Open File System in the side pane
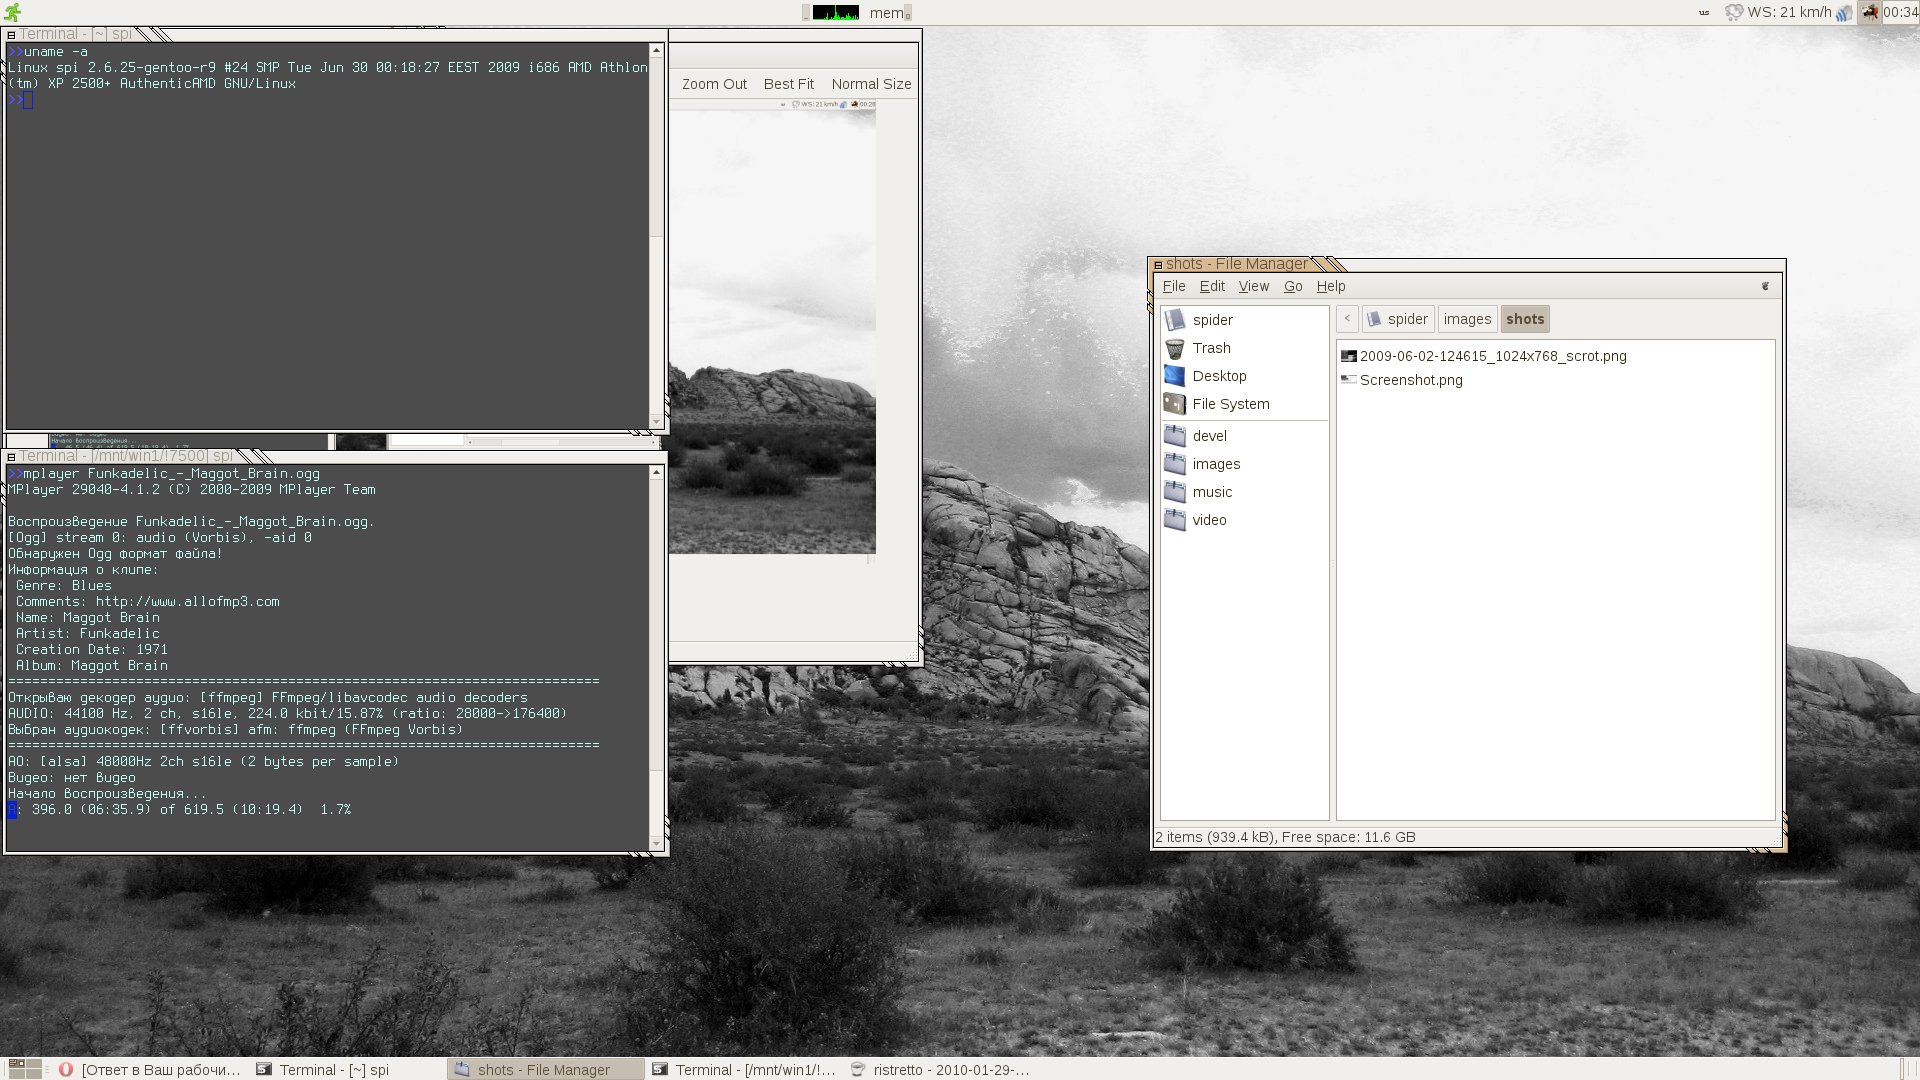The image size is (1920, 1080). (1244, 404)
